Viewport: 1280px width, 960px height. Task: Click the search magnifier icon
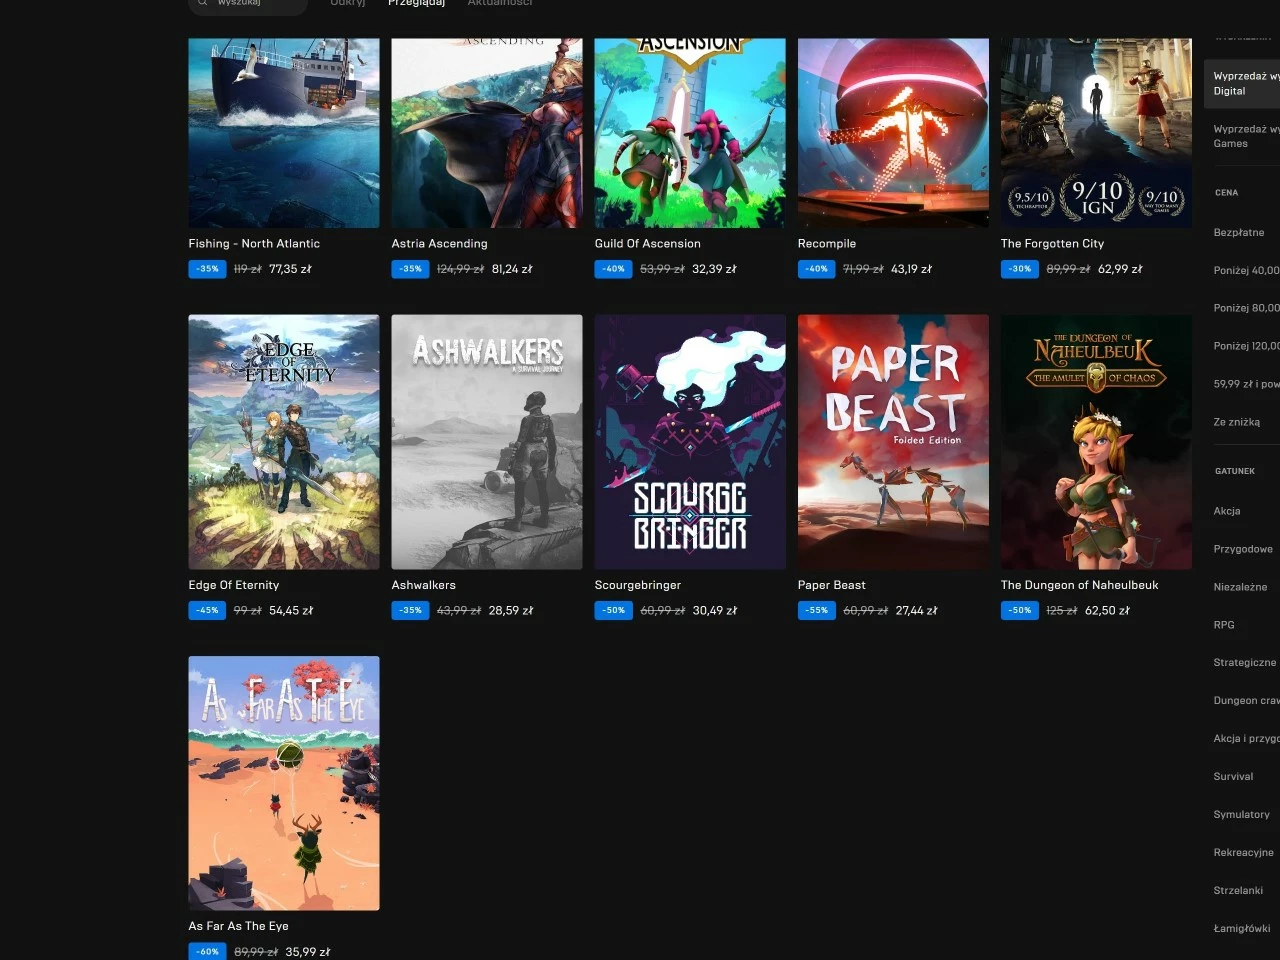coord(203,3)
